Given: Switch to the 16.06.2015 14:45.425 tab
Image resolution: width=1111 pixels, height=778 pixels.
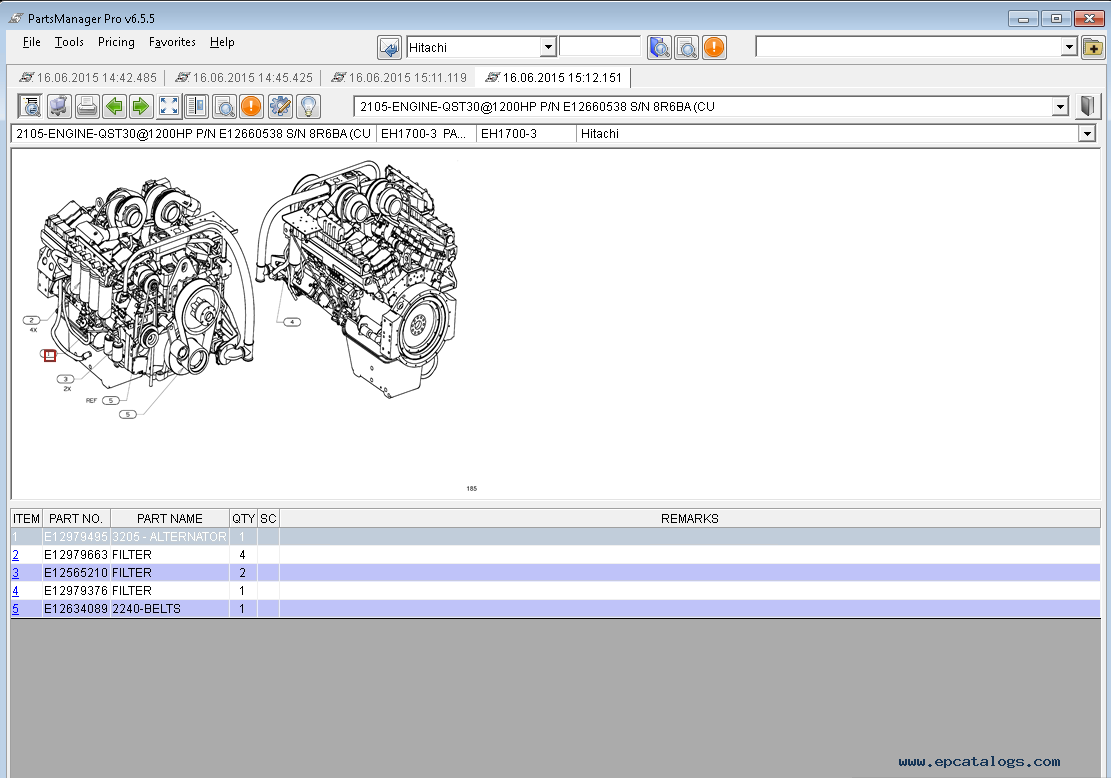Looking at the screenshot, I should (x=243, y=78).
